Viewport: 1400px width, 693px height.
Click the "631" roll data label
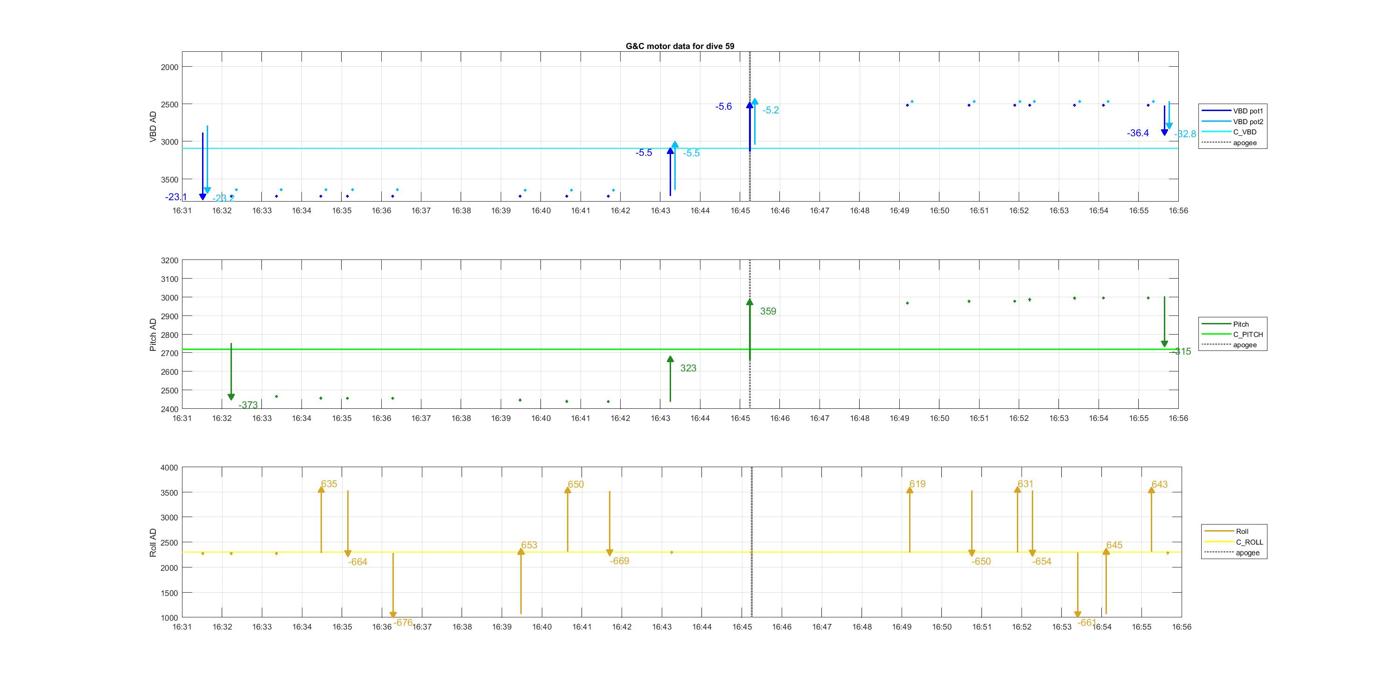pos(1025,484)
